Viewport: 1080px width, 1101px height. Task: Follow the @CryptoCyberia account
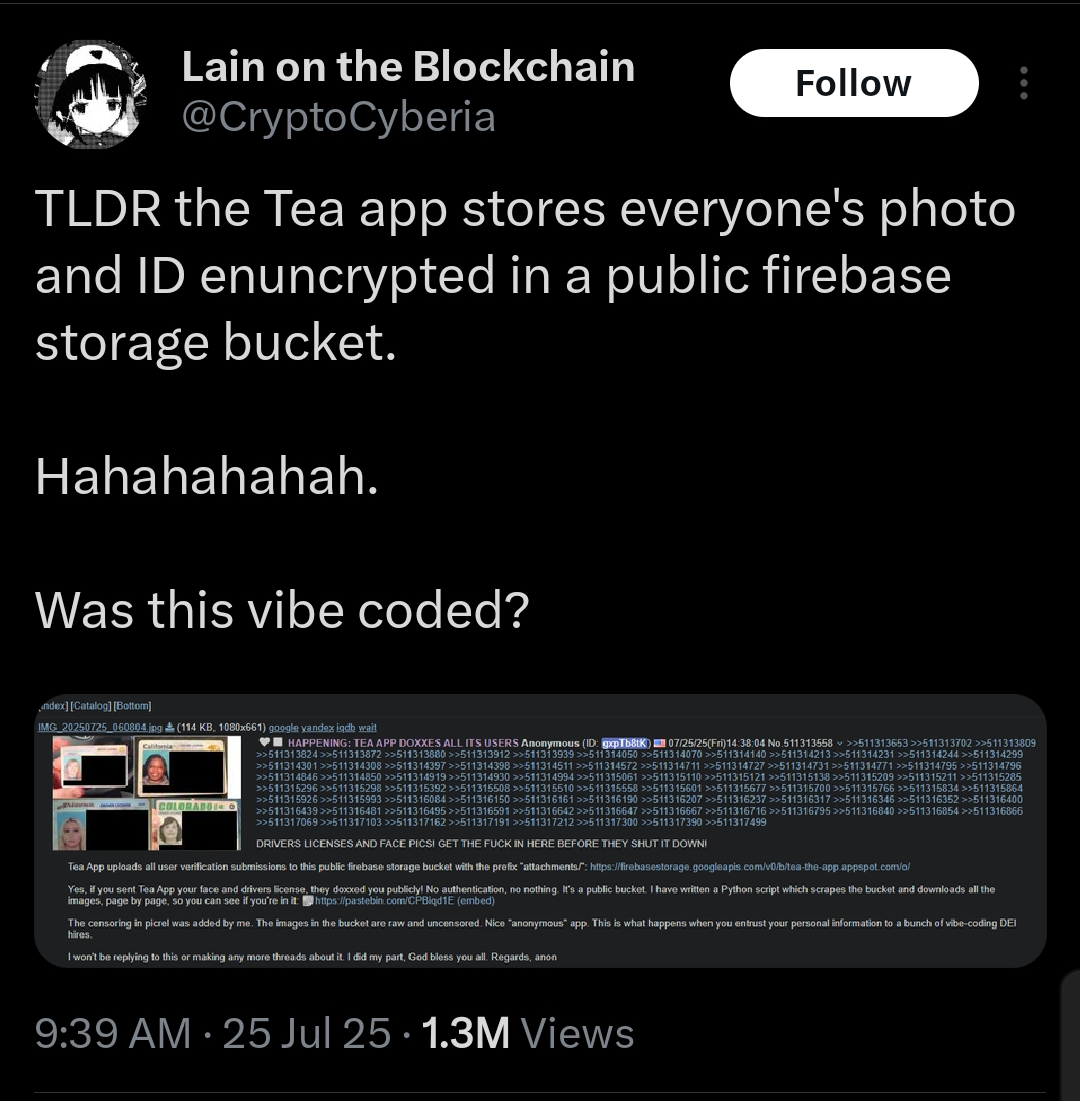click(x=853, y=83)
